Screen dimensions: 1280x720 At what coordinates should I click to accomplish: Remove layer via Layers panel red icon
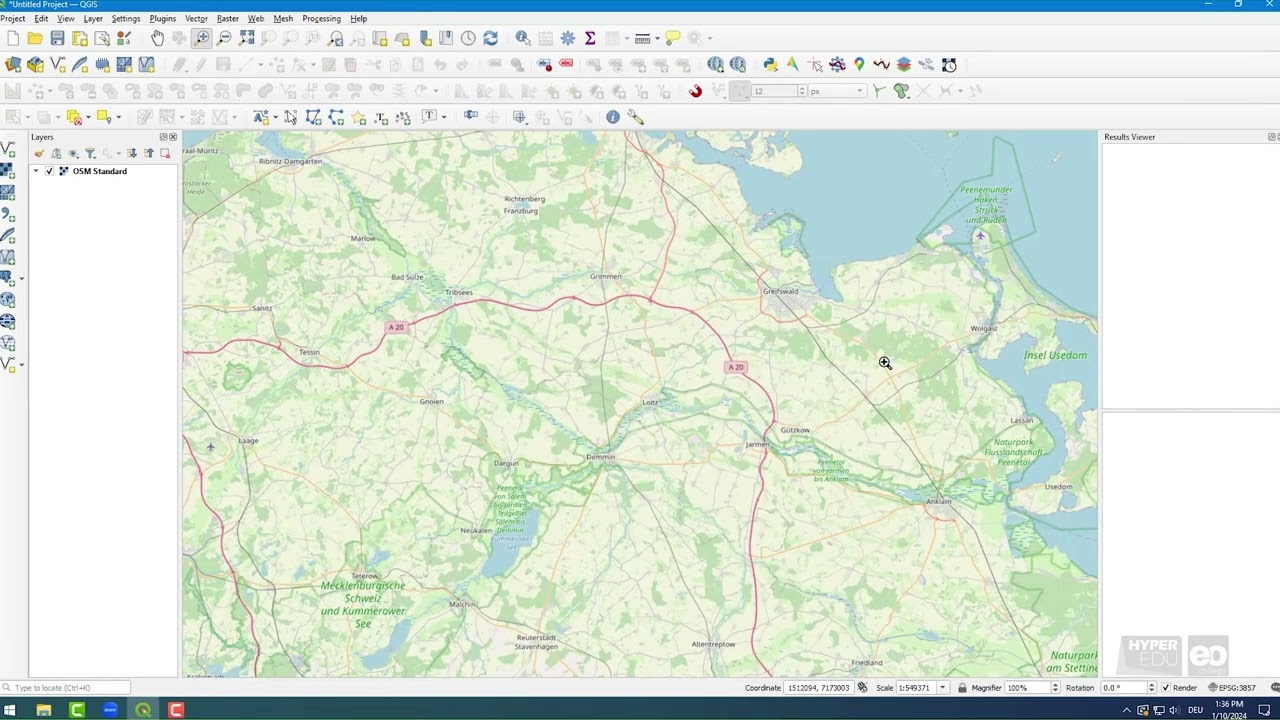point(165,153)
